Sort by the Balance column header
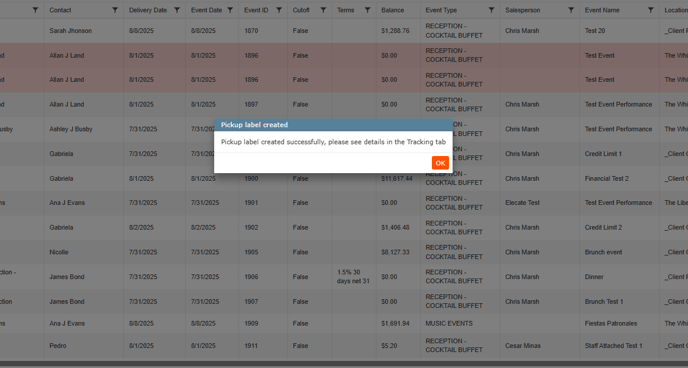 tap(393, 10)
